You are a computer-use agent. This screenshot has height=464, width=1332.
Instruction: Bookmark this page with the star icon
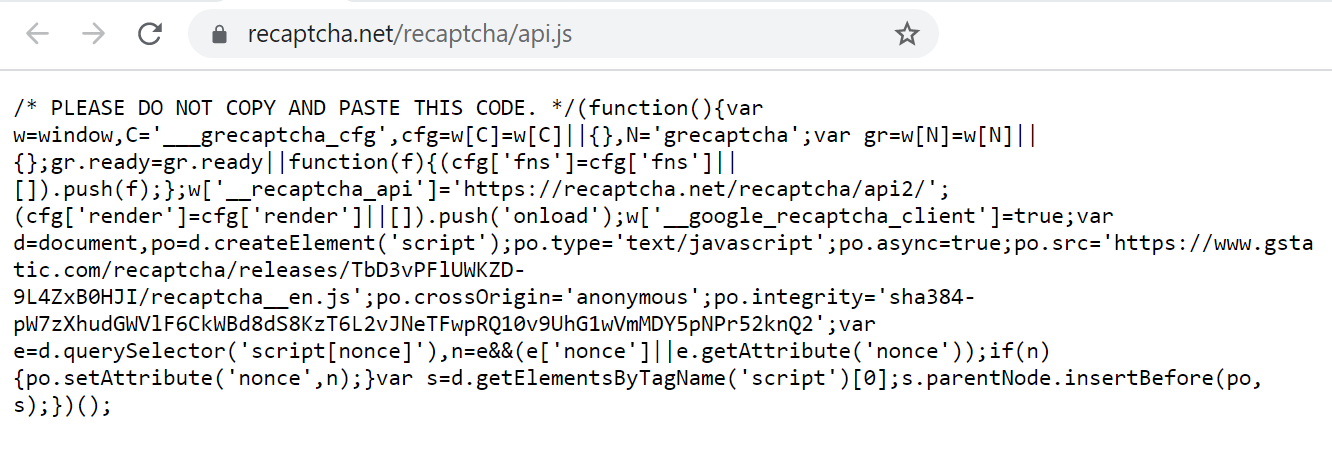click(906, 34)
